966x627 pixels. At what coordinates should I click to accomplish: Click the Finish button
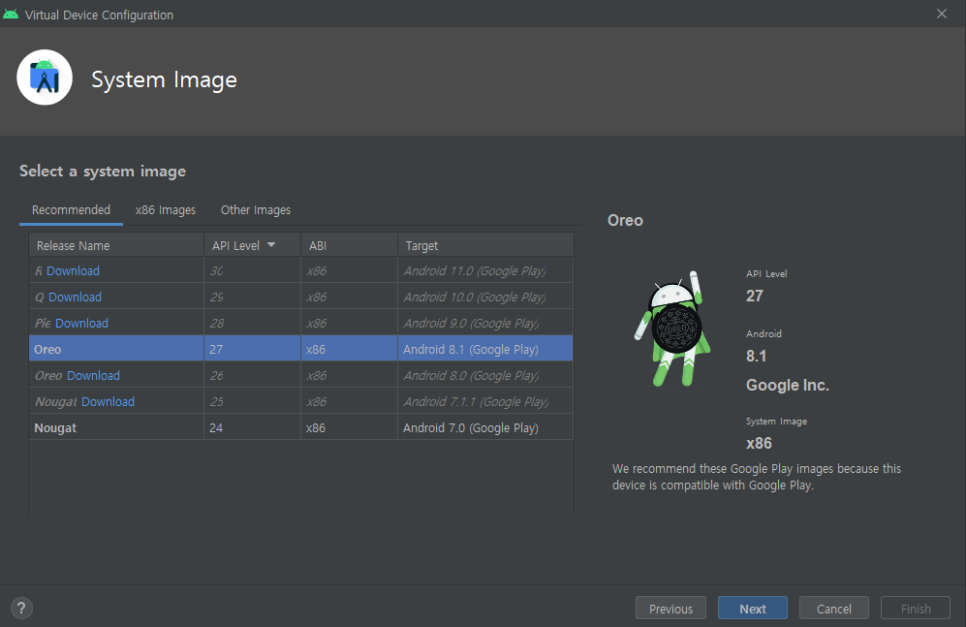point(915,609)
